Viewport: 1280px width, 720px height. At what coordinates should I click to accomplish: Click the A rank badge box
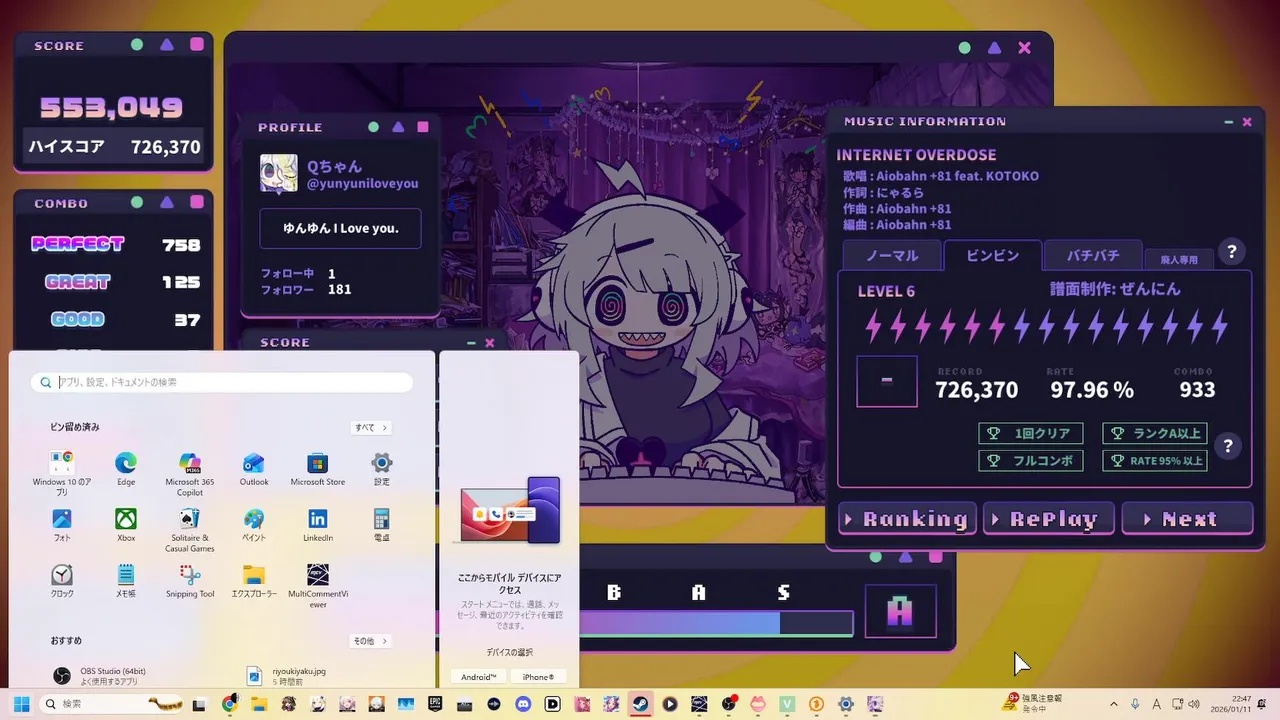(900, 612)
